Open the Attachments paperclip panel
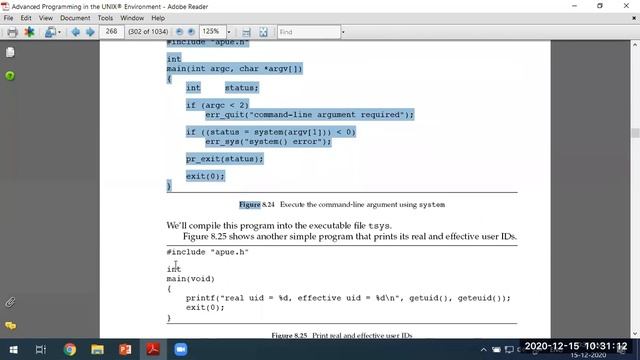Image resolution: width=640 pixels, height=360 pixels. point(10,302)
